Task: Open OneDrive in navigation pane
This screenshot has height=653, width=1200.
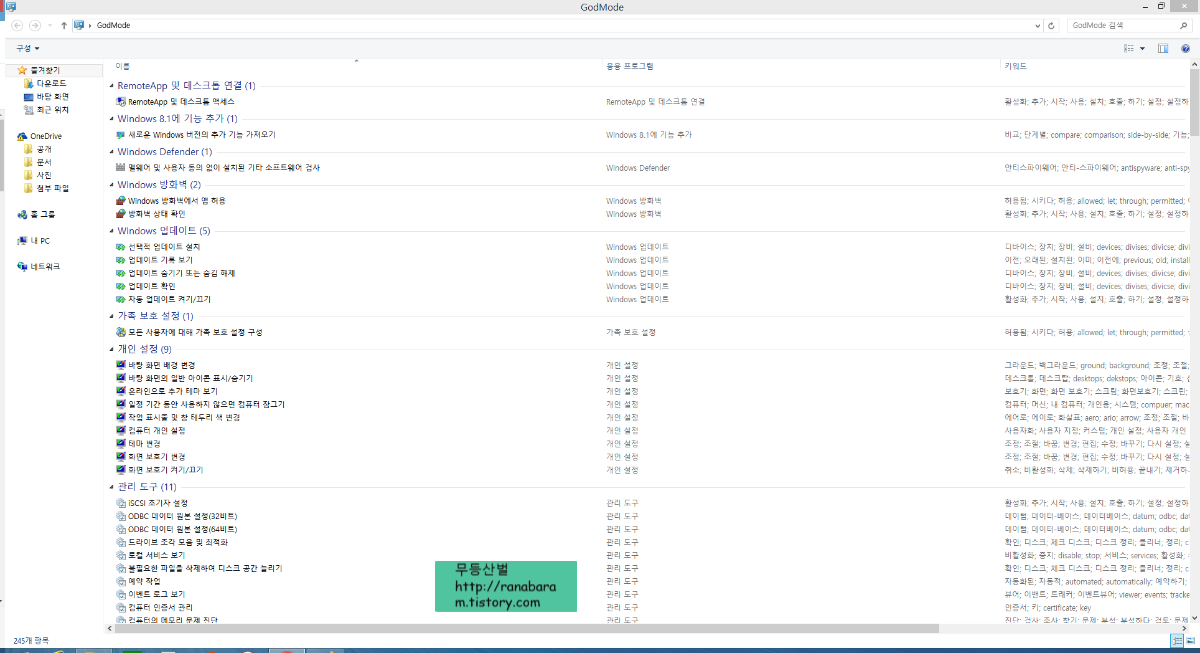Action: [x=39, y=136]
